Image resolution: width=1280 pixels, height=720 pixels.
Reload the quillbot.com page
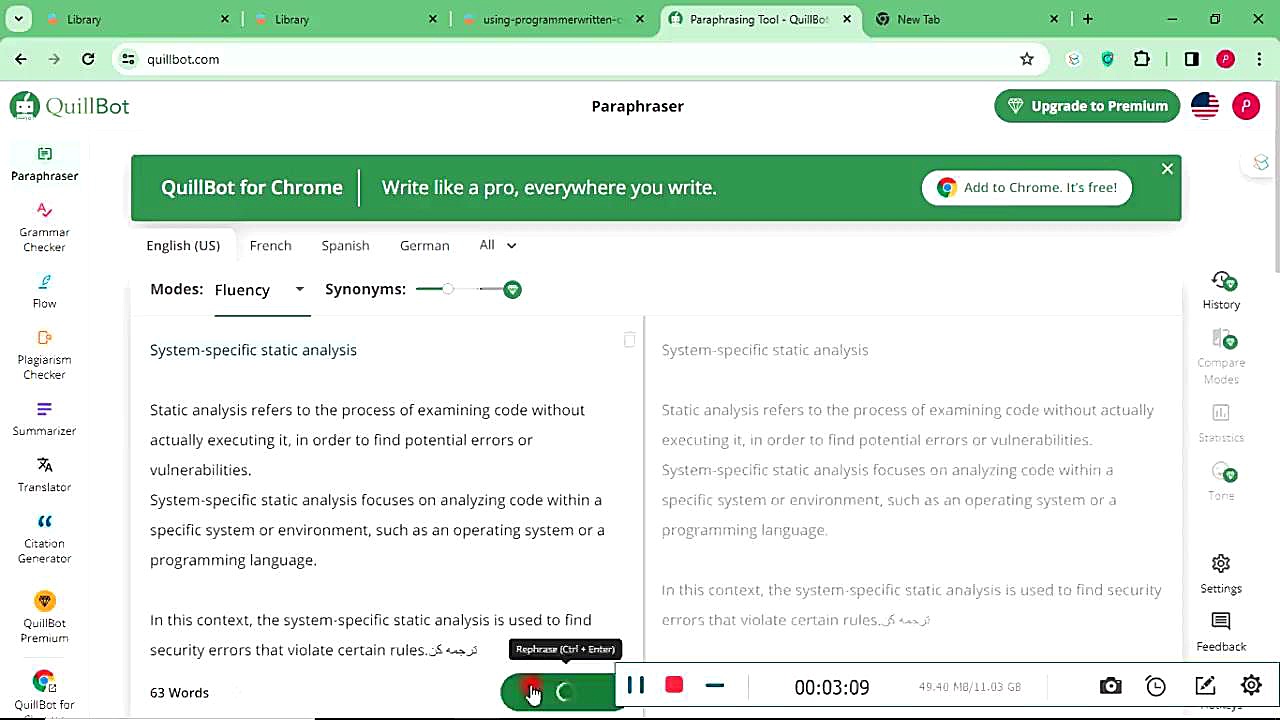(88, 59)
